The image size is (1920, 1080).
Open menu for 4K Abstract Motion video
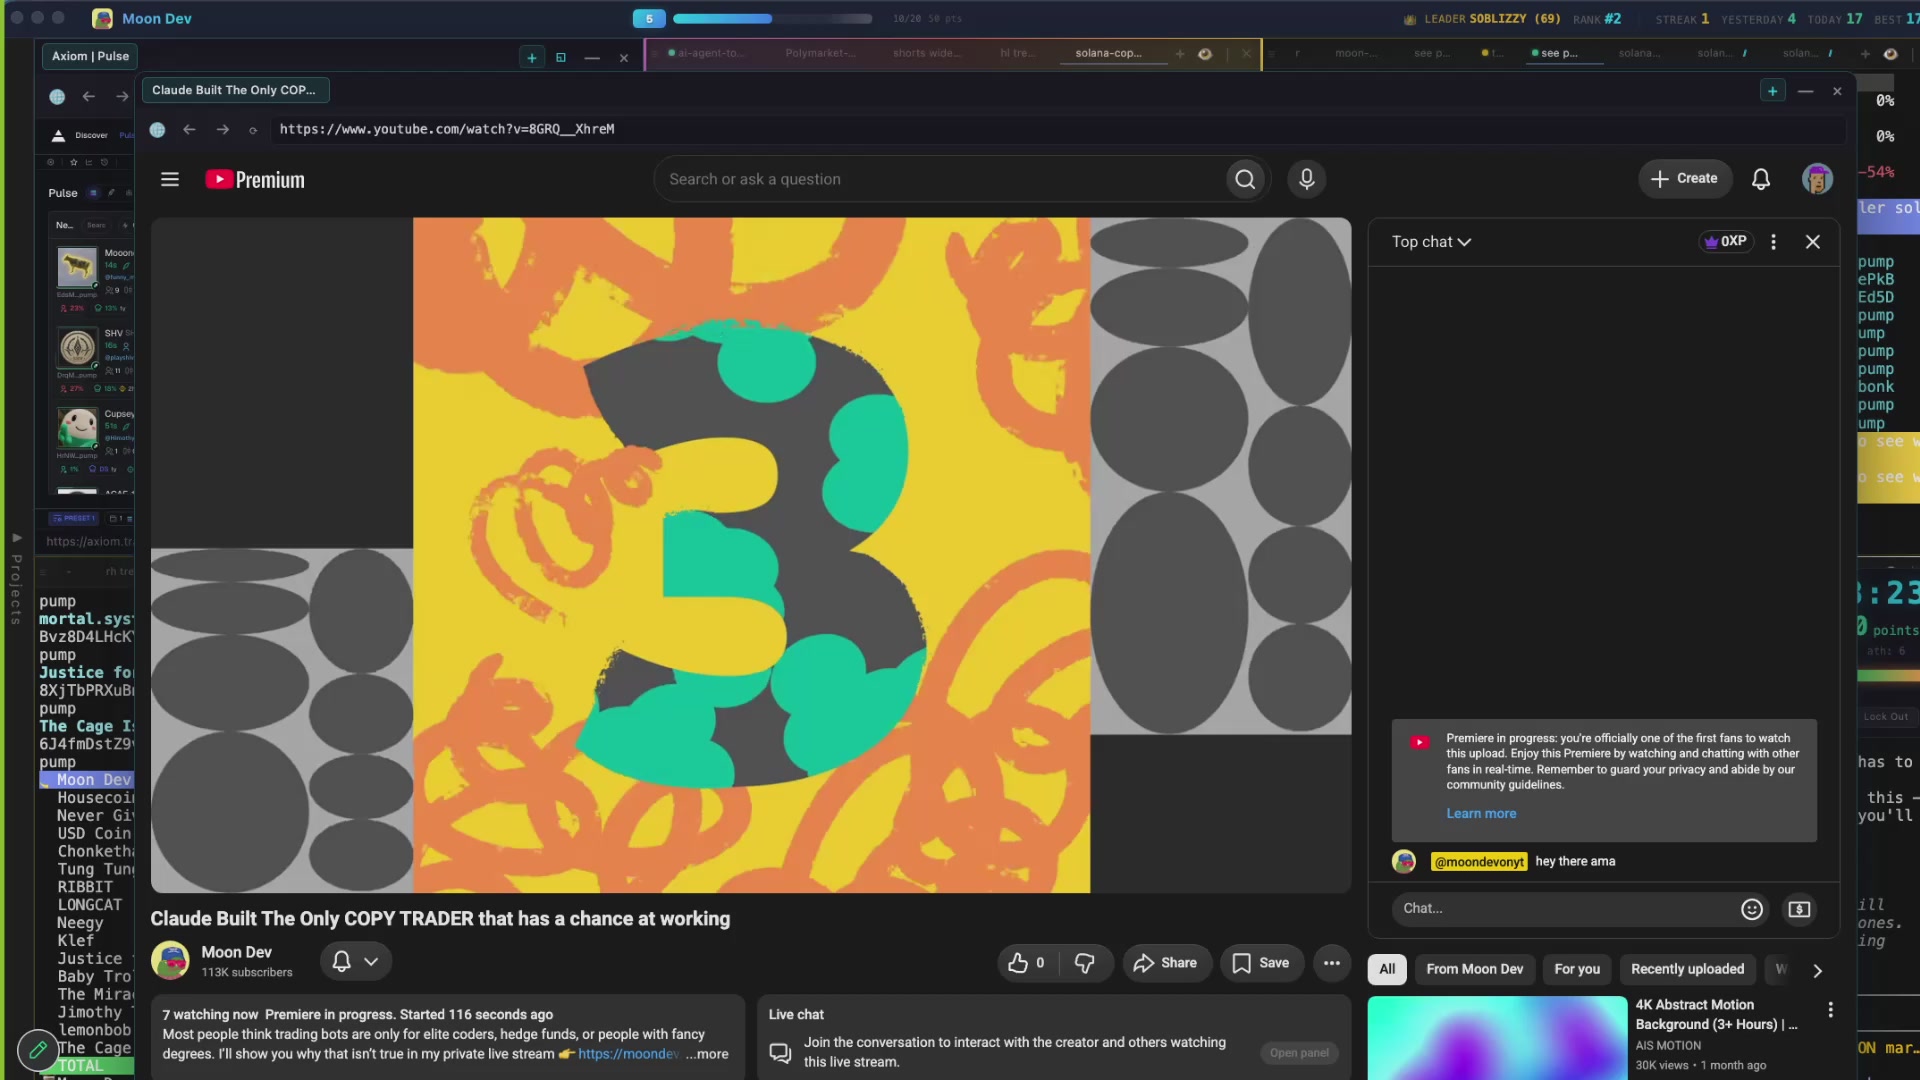[x=1830, y=1010]
